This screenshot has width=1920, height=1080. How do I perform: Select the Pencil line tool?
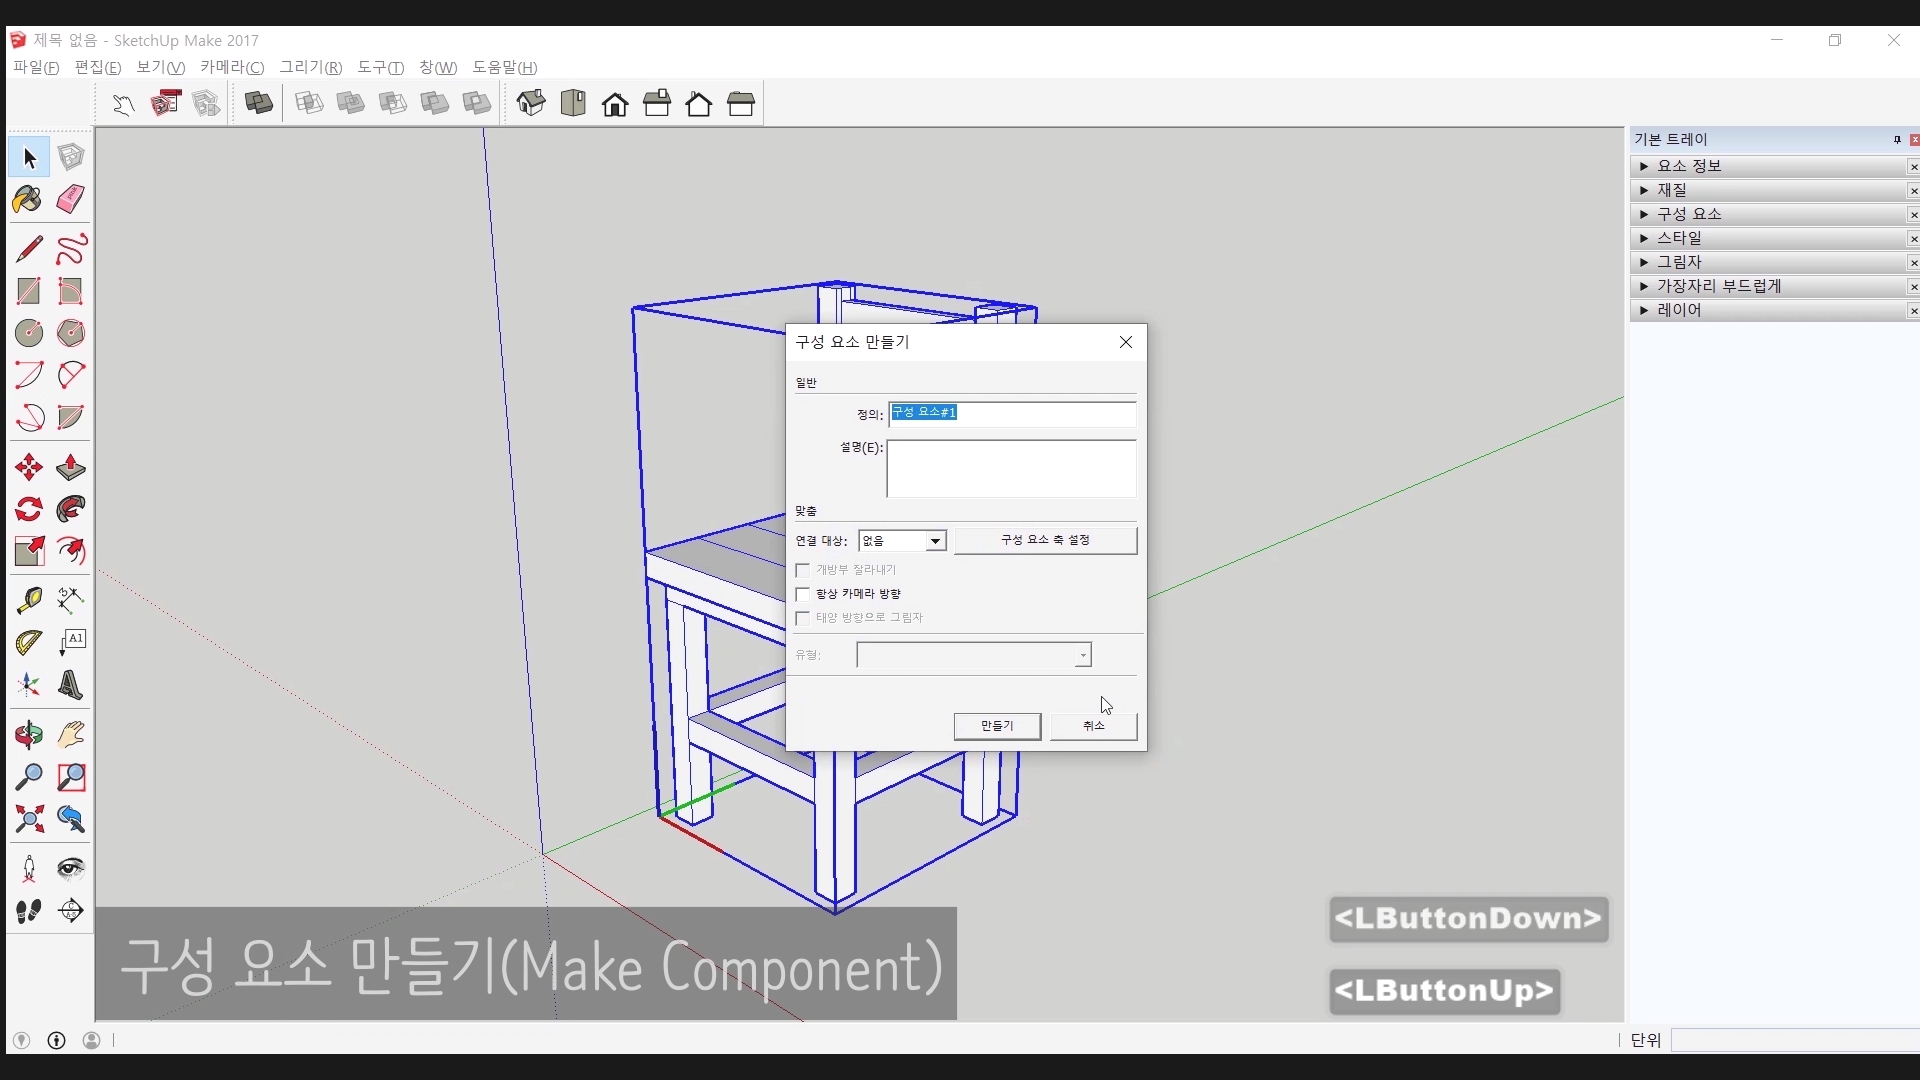coord(28,249)
